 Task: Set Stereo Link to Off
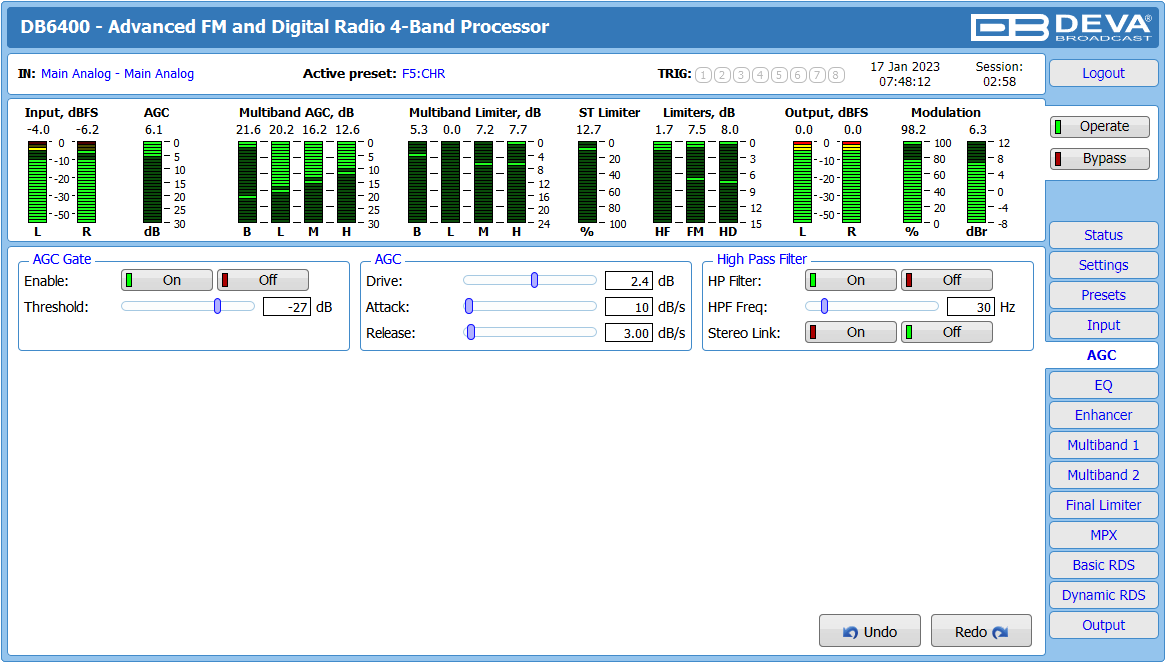tap(947, 332)
